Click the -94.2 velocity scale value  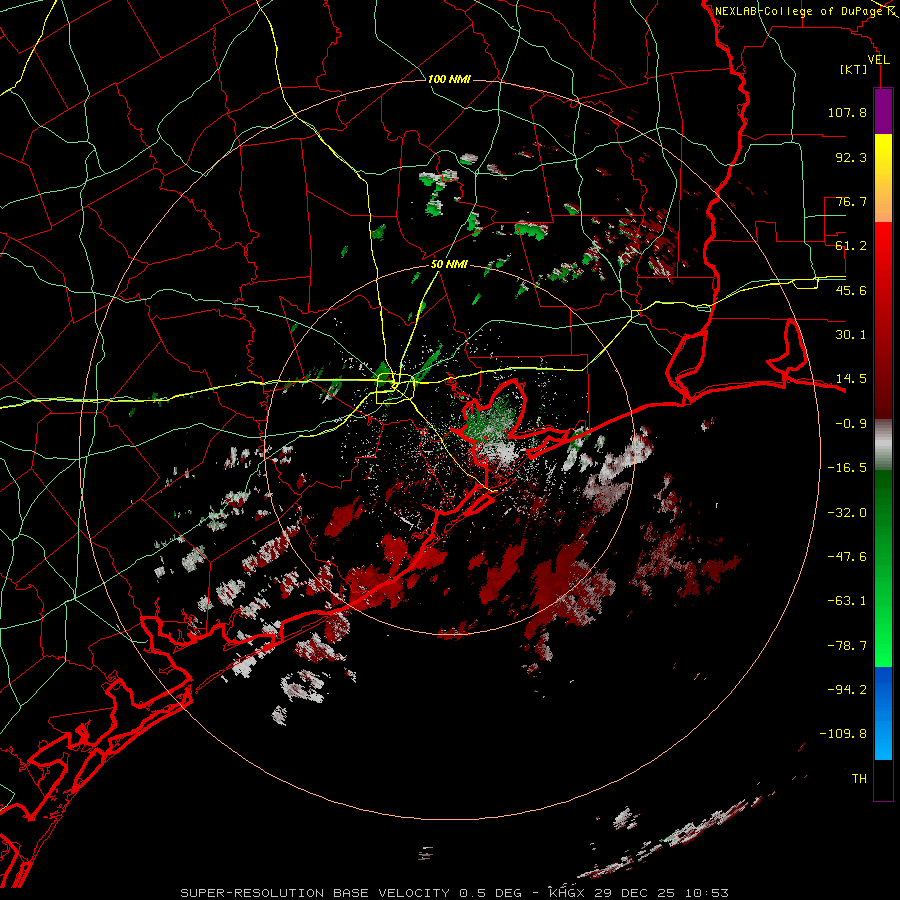tap(847, 690)
